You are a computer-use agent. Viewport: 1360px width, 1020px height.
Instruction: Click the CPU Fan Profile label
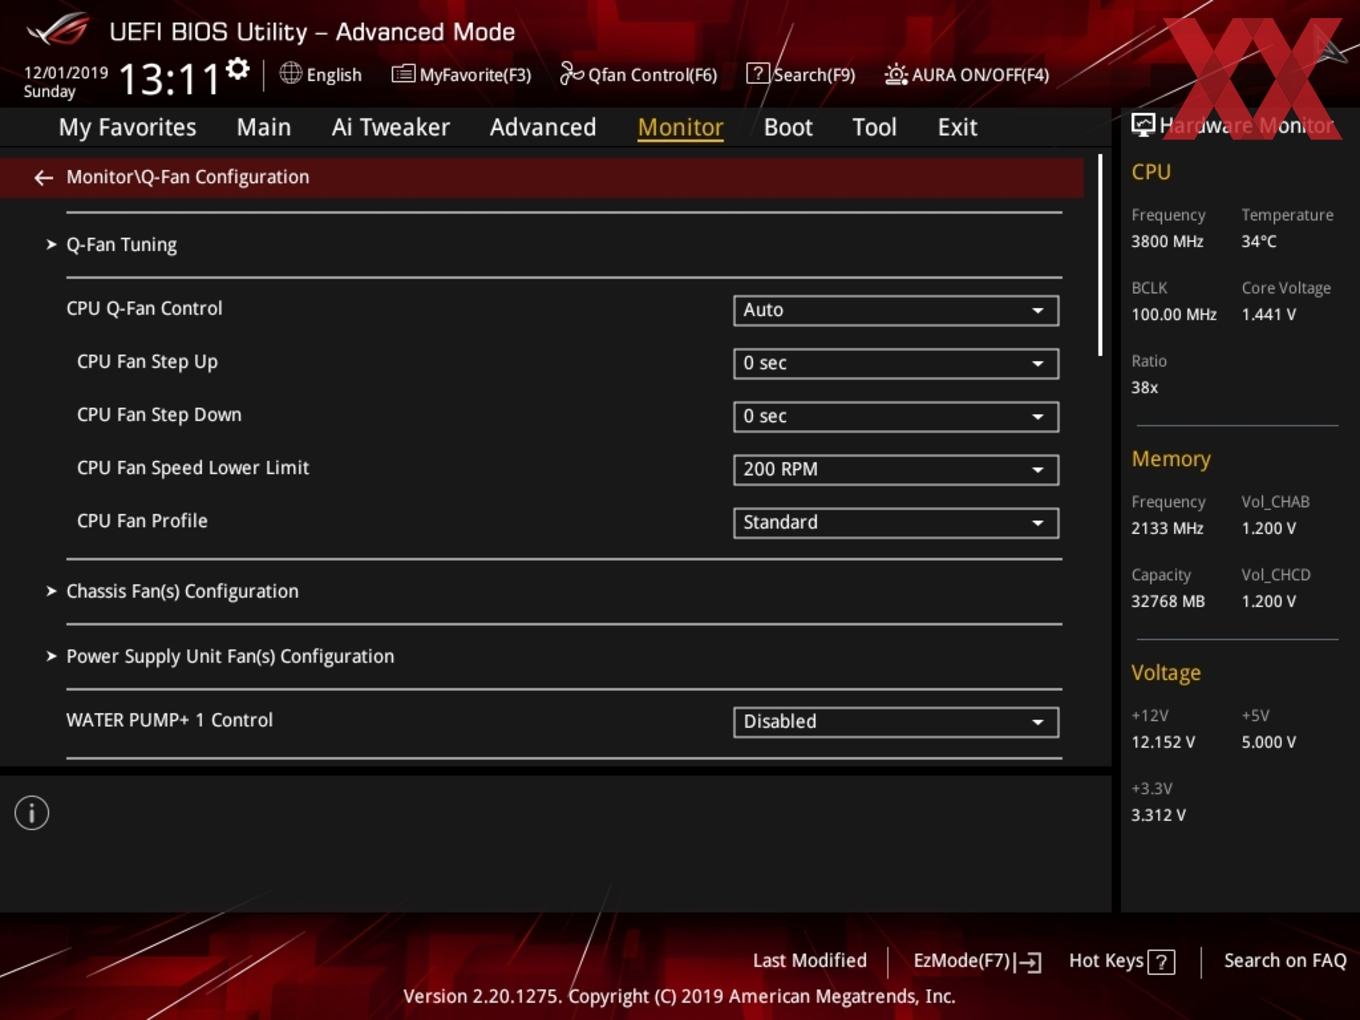point(142,521)
